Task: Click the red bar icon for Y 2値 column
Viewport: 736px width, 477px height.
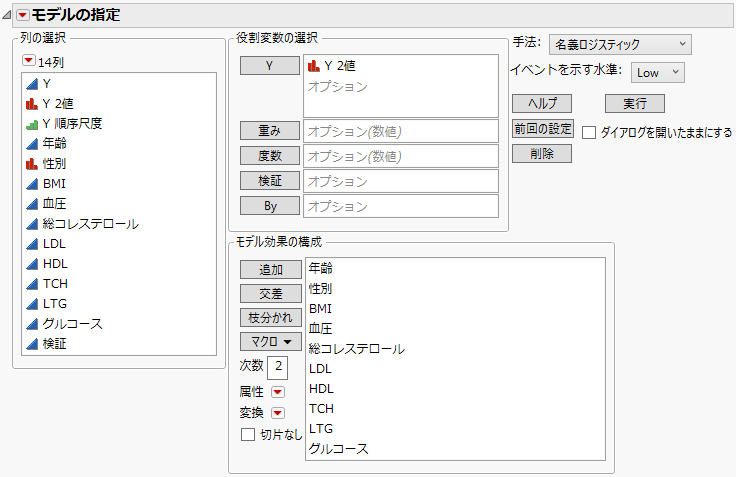Action: coord(31,103)
